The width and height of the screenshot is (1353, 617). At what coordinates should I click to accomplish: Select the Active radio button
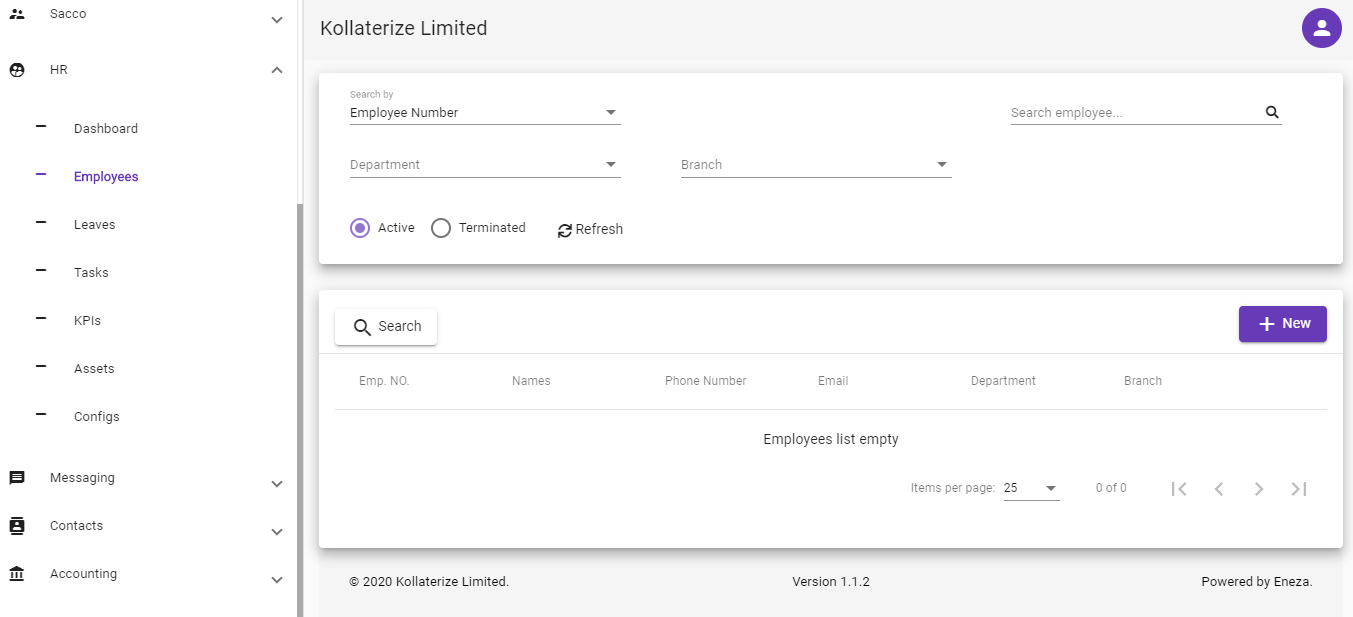(360, 228)
